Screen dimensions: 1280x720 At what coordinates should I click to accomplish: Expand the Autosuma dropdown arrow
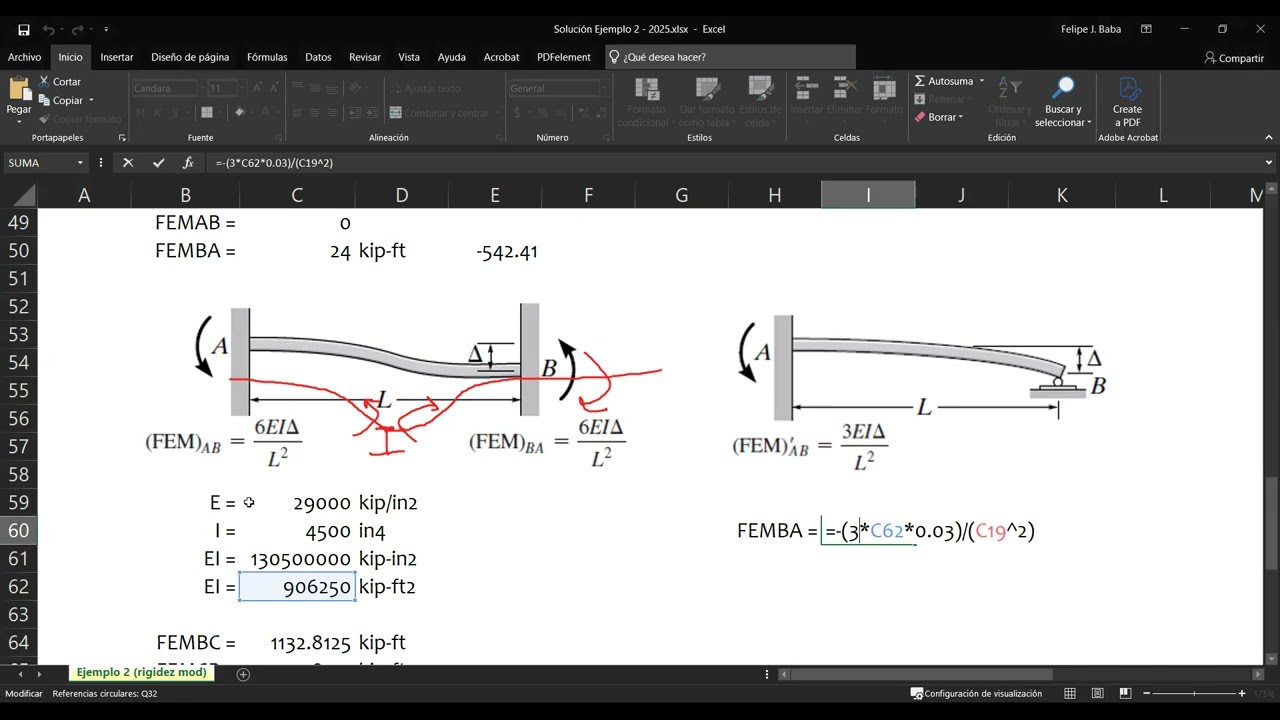coord(982,81)
